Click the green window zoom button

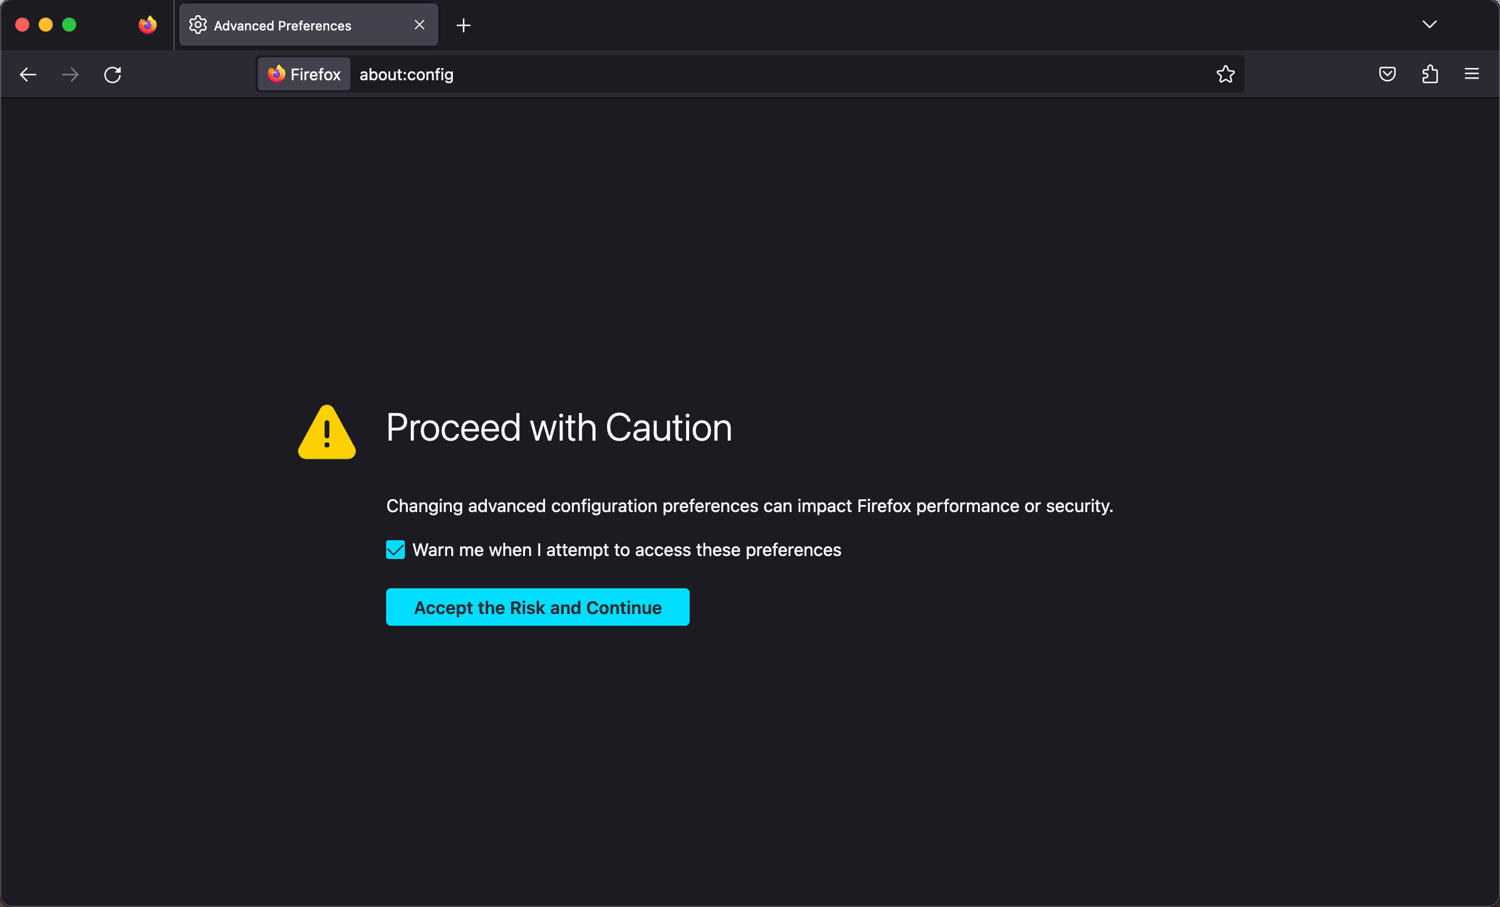click(x=69, y=25)
